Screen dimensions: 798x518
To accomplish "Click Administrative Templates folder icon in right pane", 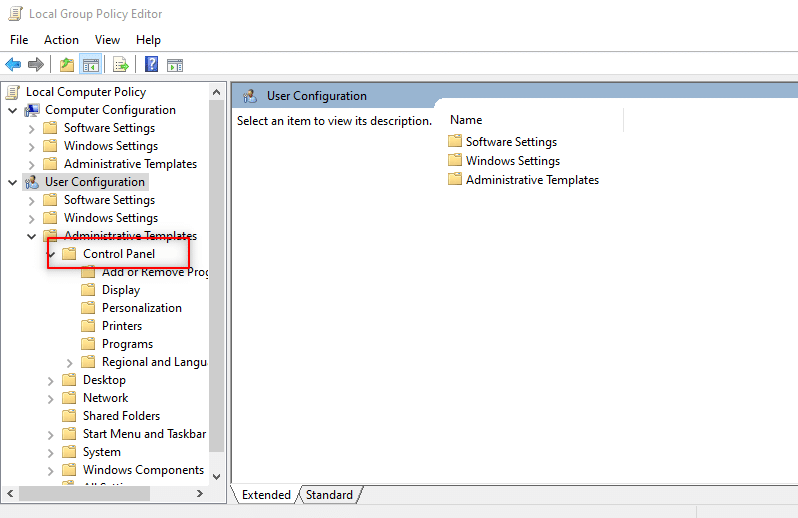I will (455, 180).
